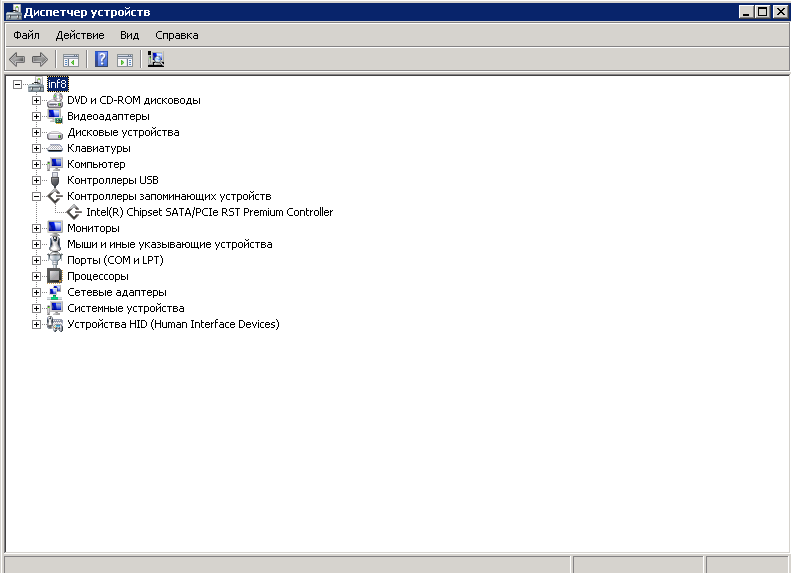Viewport: 791px width, 573px height.
Task: Toggle the action pane toolbar icon
Action: 125,60
